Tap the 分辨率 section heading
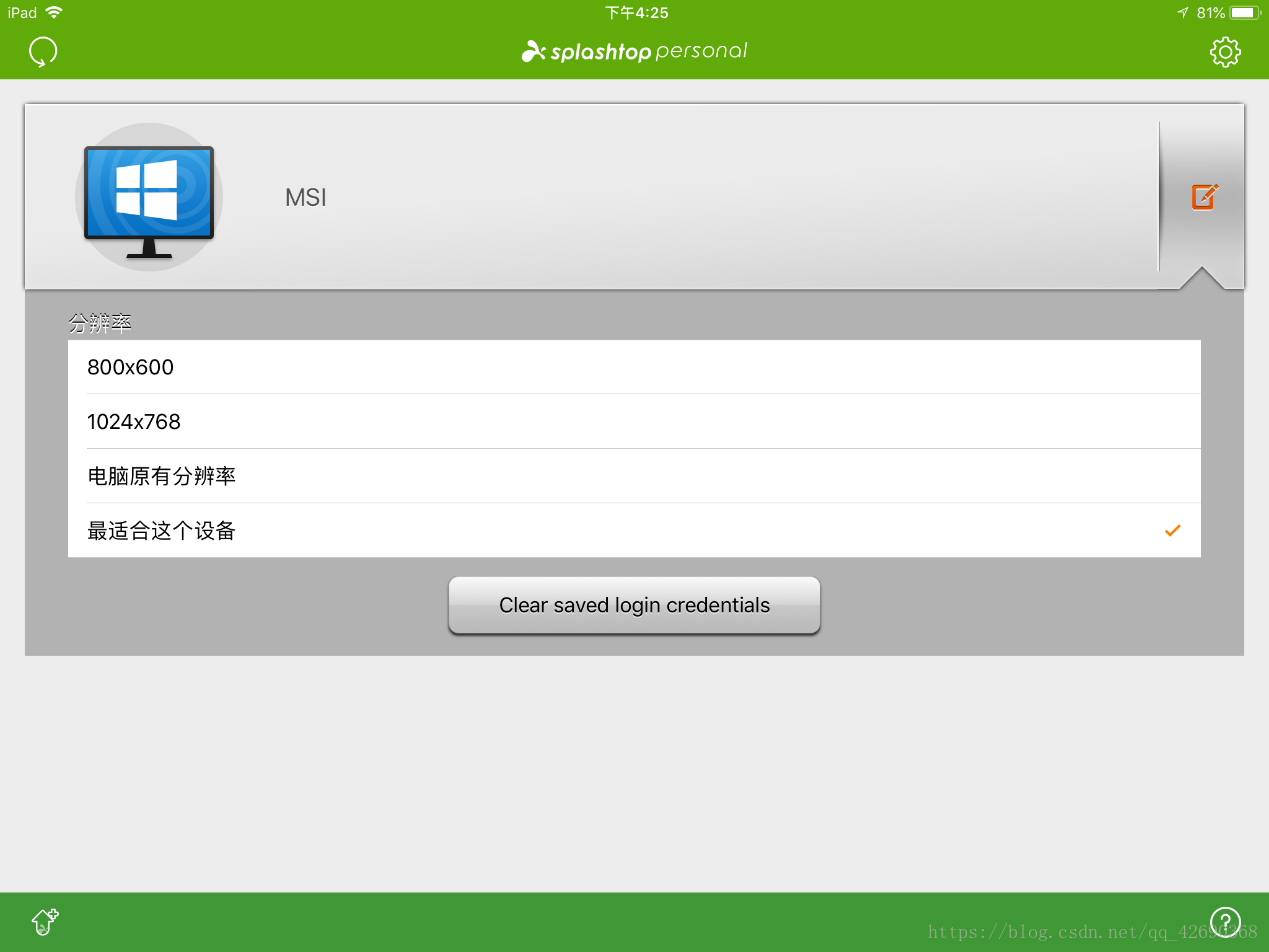Viewport: 1269px width, 952px height. click(100, 324)
